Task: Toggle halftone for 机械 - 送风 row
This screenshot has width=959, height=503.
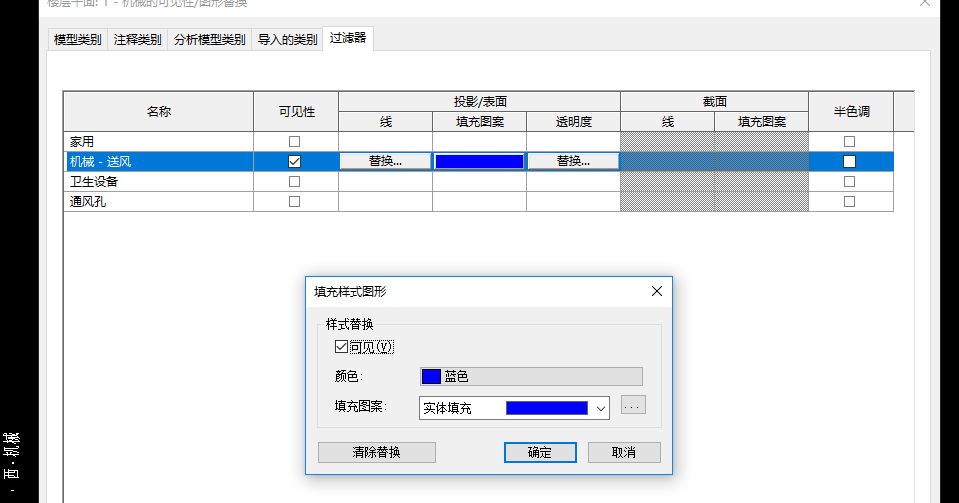Action: [850, 162]
